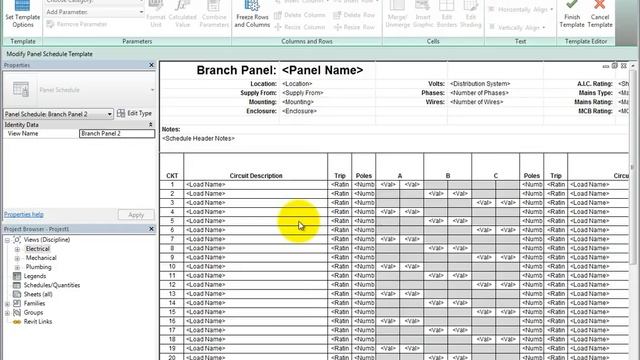Click Resize Column

300,27
